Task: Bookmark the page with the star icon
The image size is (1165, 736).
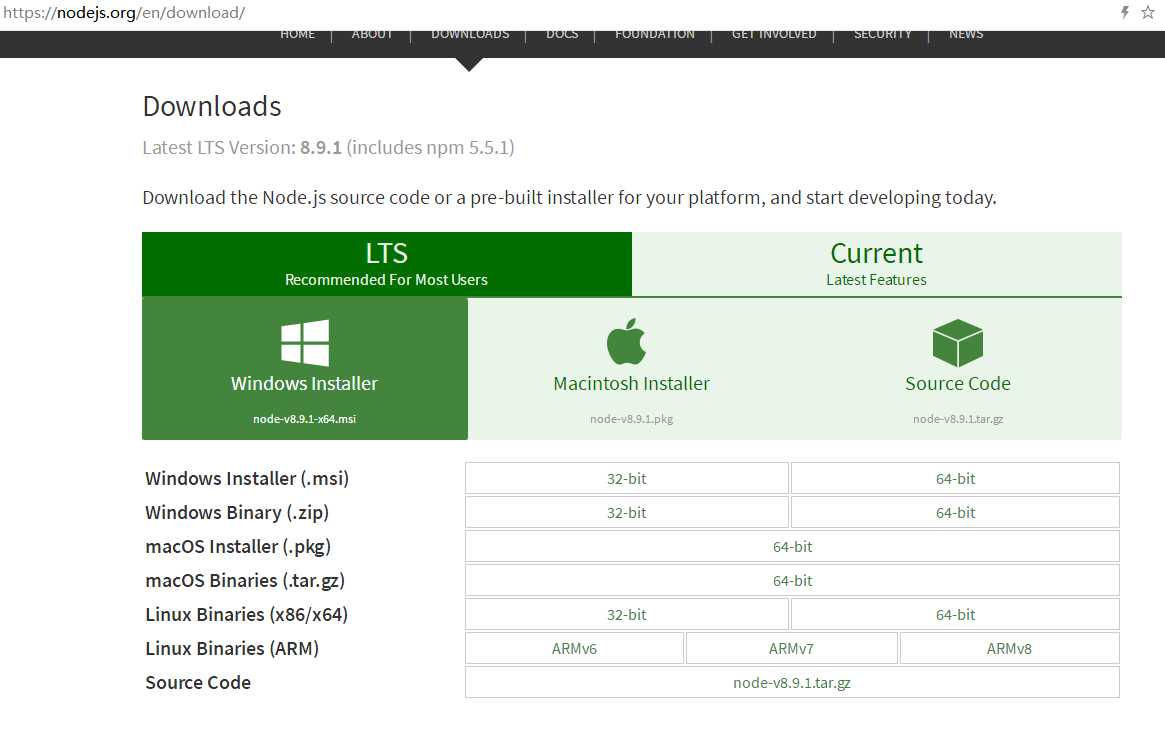Action: point(1148,12)
